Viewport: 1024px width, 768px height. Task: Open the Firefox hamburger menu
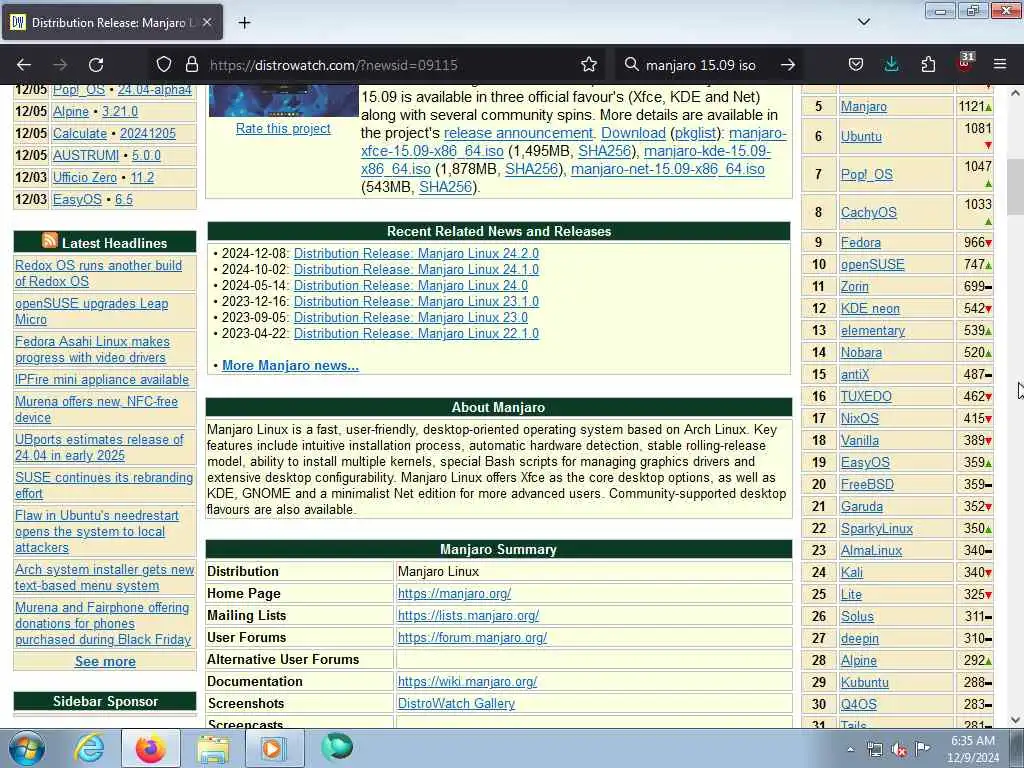click(x=1000, y=65)
